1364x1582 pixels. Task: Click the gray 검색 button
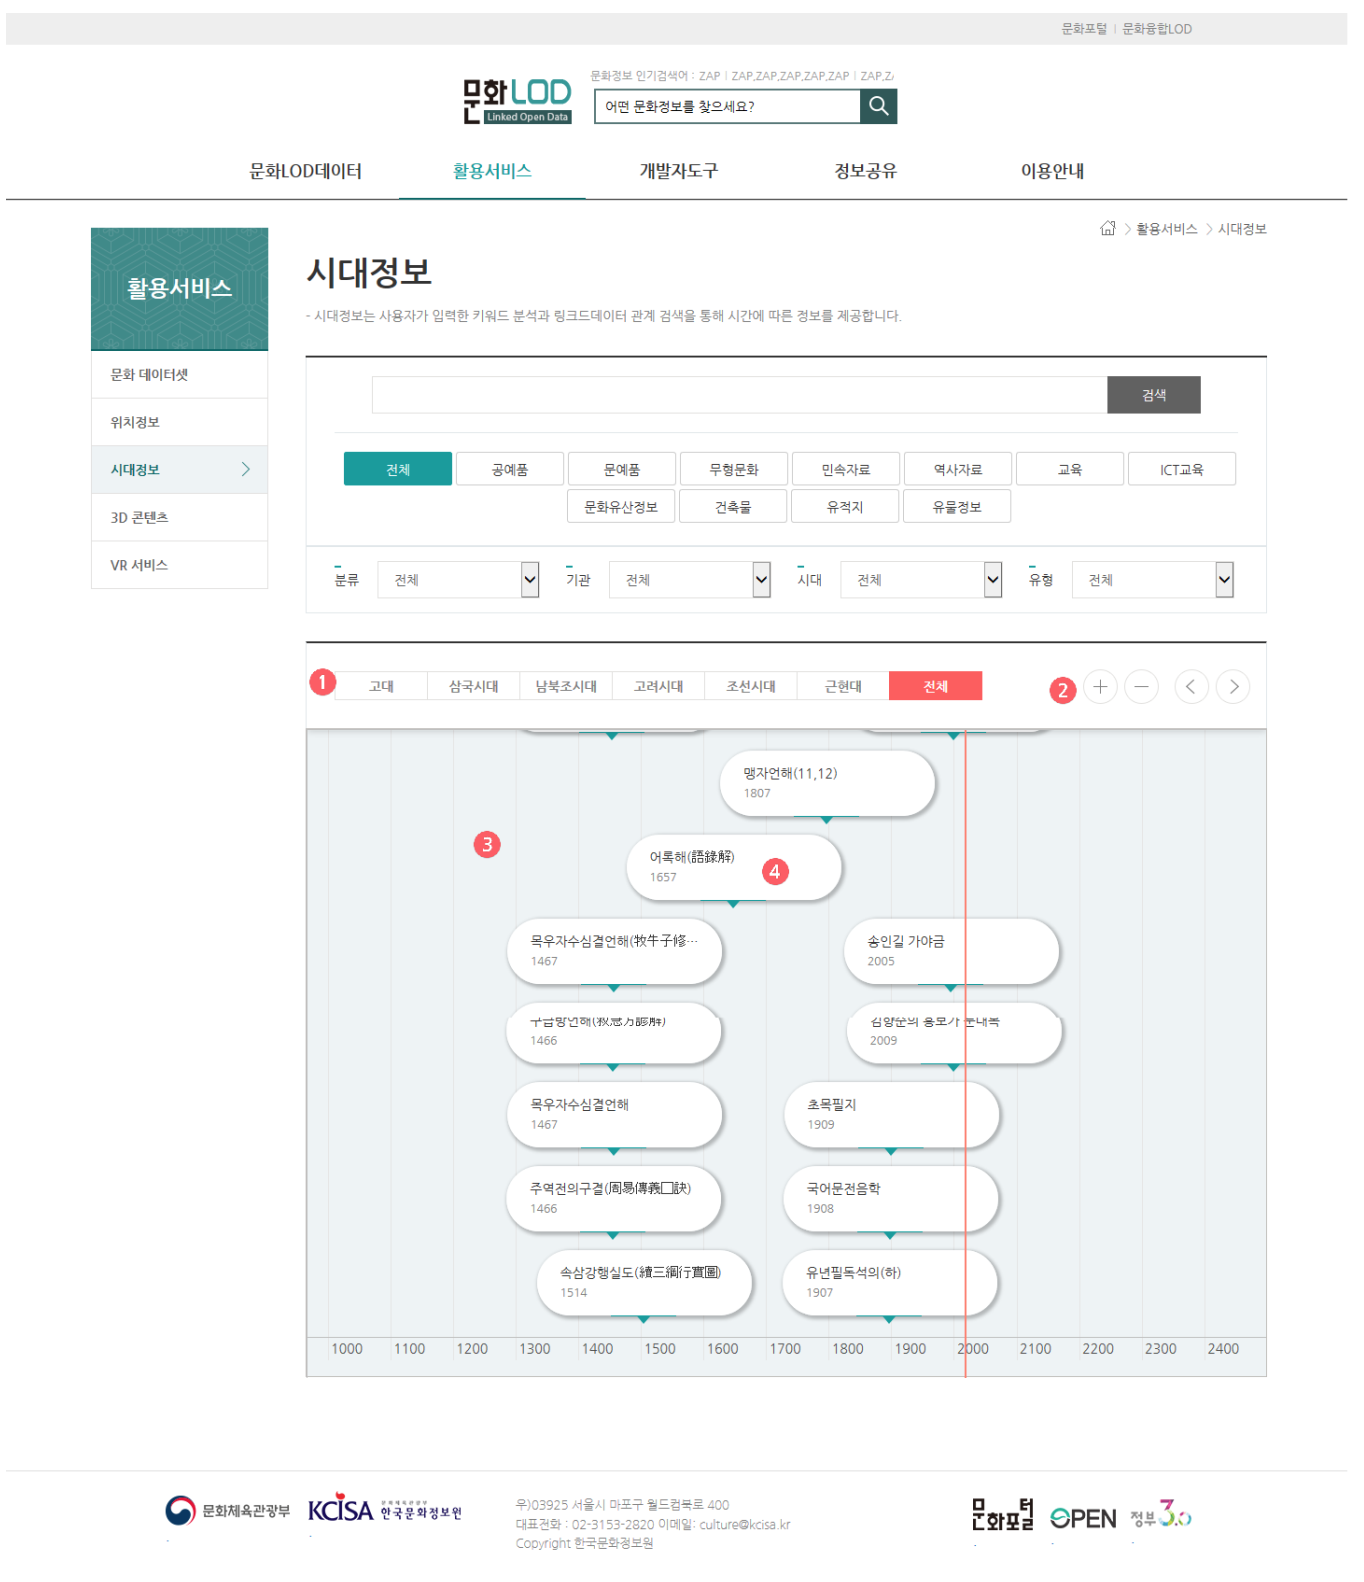point(1154,395)
